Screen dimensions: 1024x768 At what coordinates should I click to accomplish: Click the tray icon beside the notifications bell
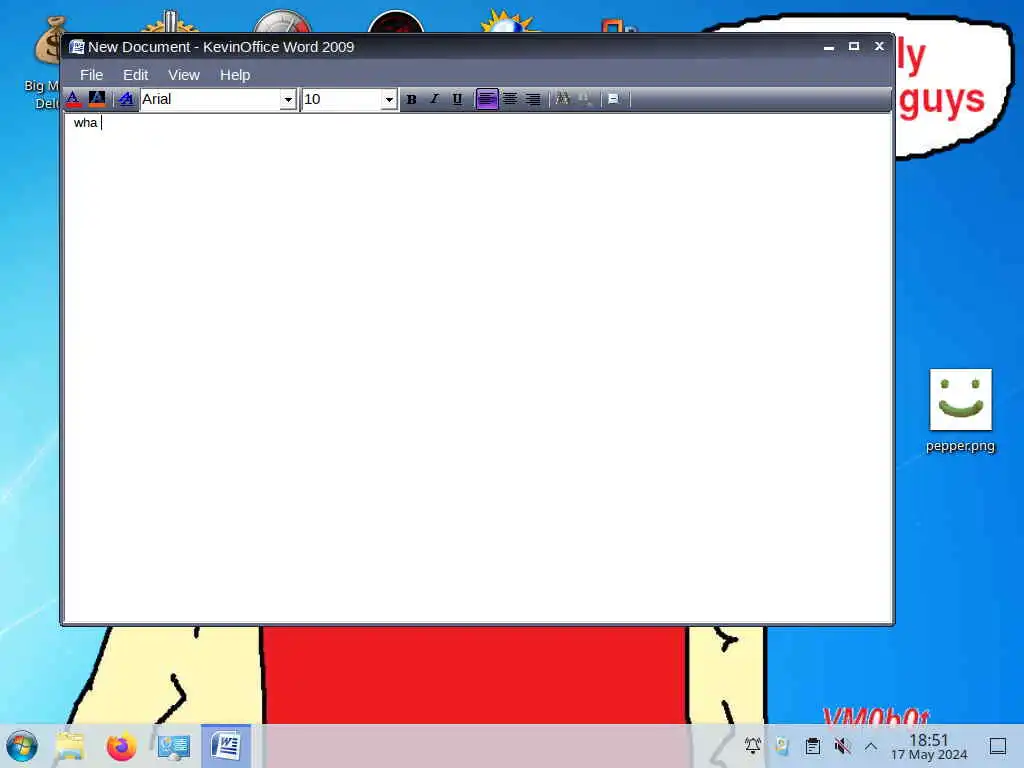pos(782,745)
